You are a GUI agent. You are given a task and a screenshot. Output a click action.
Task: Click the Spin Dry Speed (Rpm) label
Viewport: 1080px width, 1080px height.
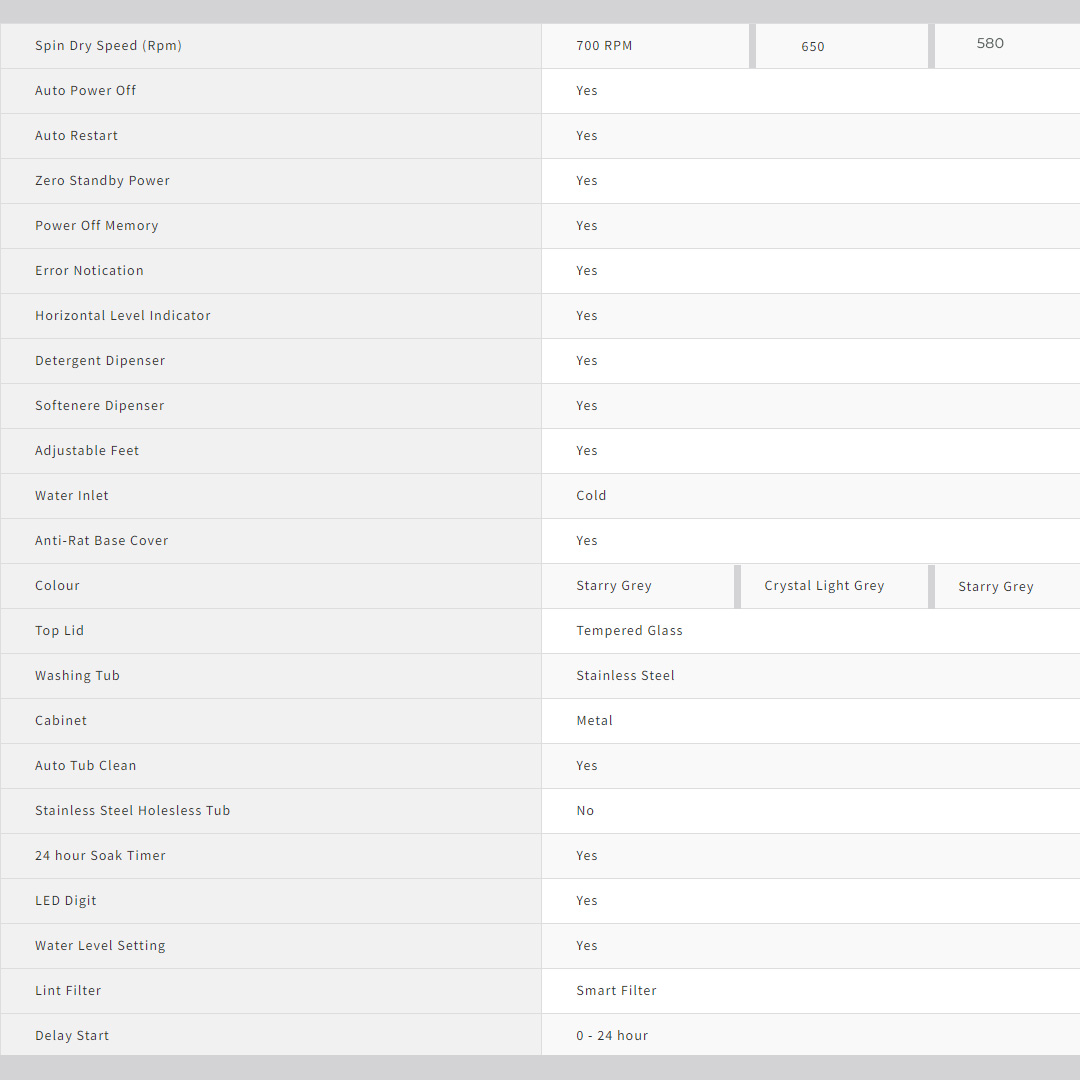108,46
